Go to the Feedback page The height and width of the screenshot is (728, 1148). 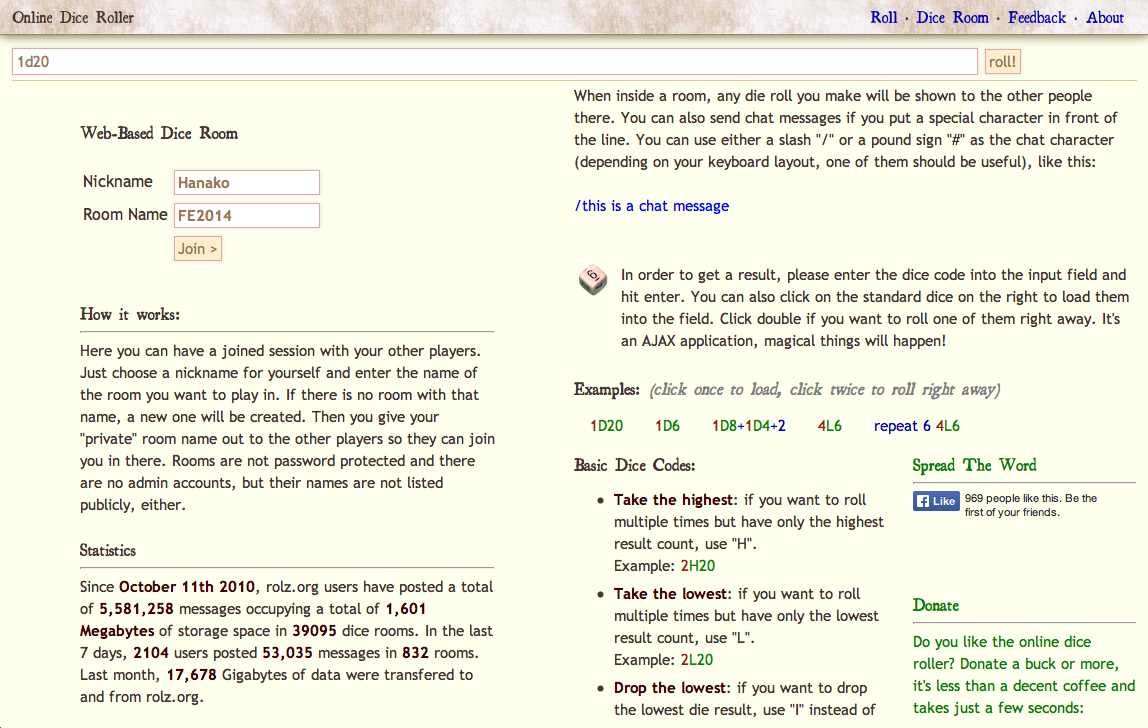coord(1037,17)
